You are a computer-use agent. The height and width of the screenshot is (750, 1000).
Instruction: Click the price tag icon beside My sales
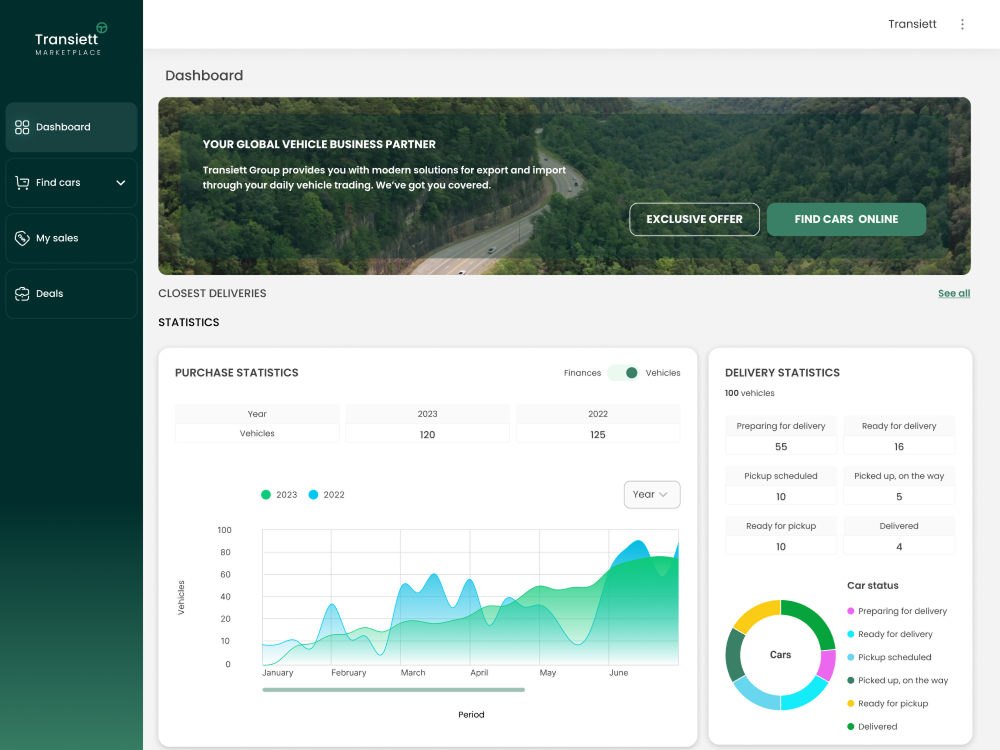(22, 238)
